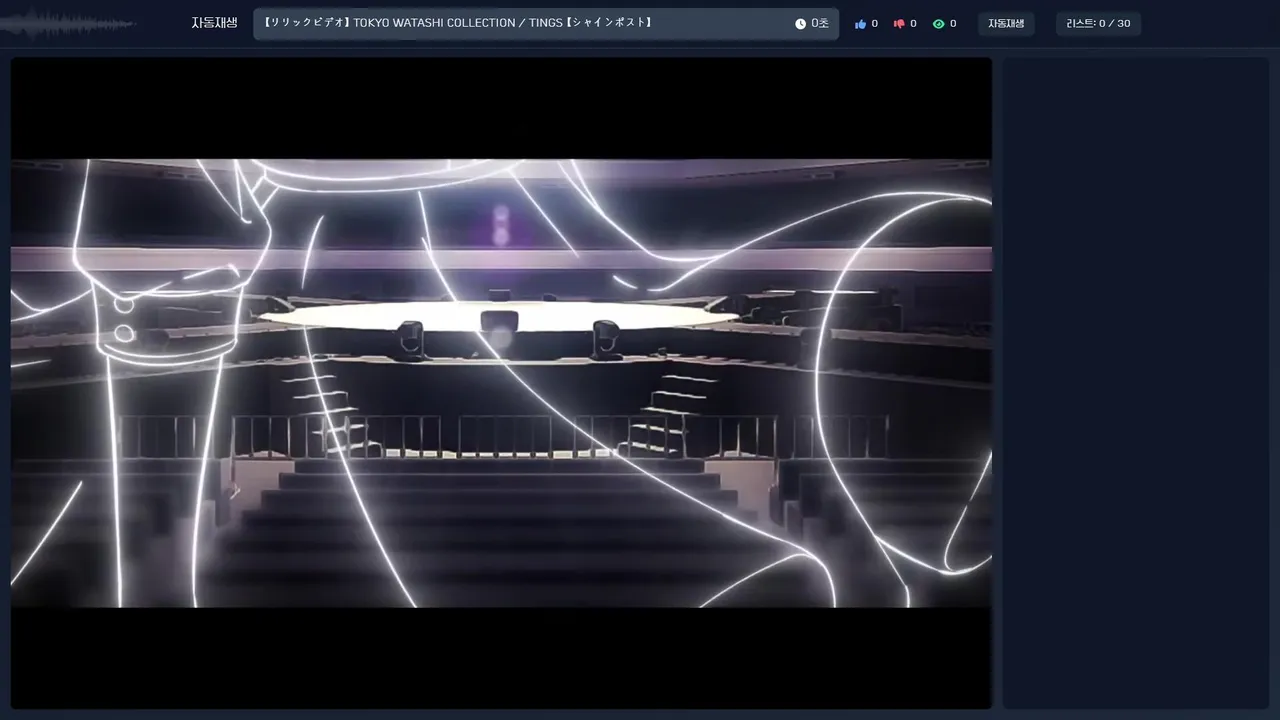Click the 0초 elapsed time text
This screenshot has width=1280, height=720.
point(820,24)
